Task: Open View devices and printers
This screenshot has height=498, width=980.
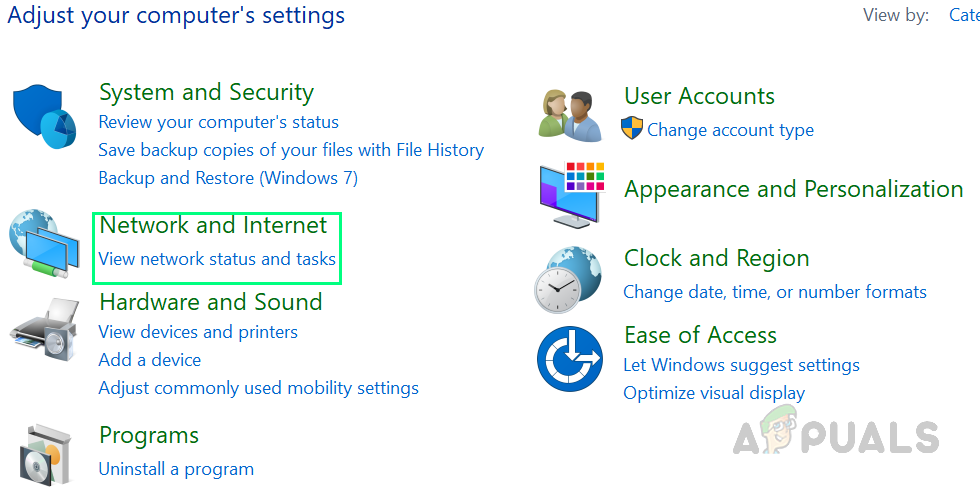Action: pyautogui.click(x=197, y=332)
